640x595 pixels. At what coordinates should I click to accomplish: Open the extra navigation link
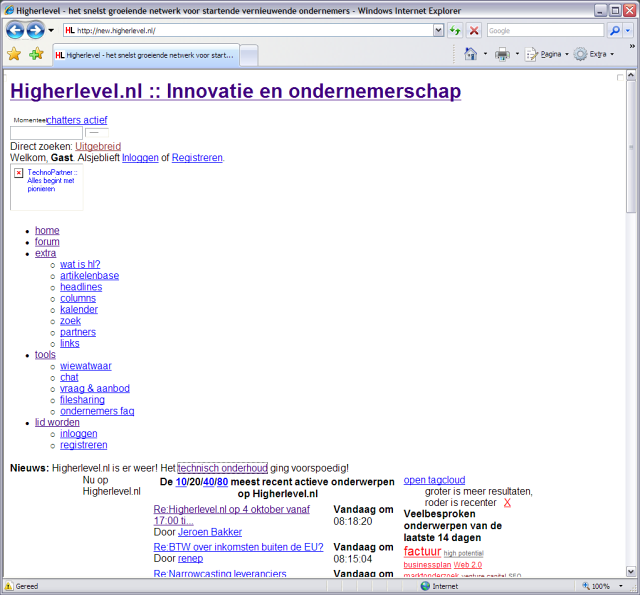45,253
